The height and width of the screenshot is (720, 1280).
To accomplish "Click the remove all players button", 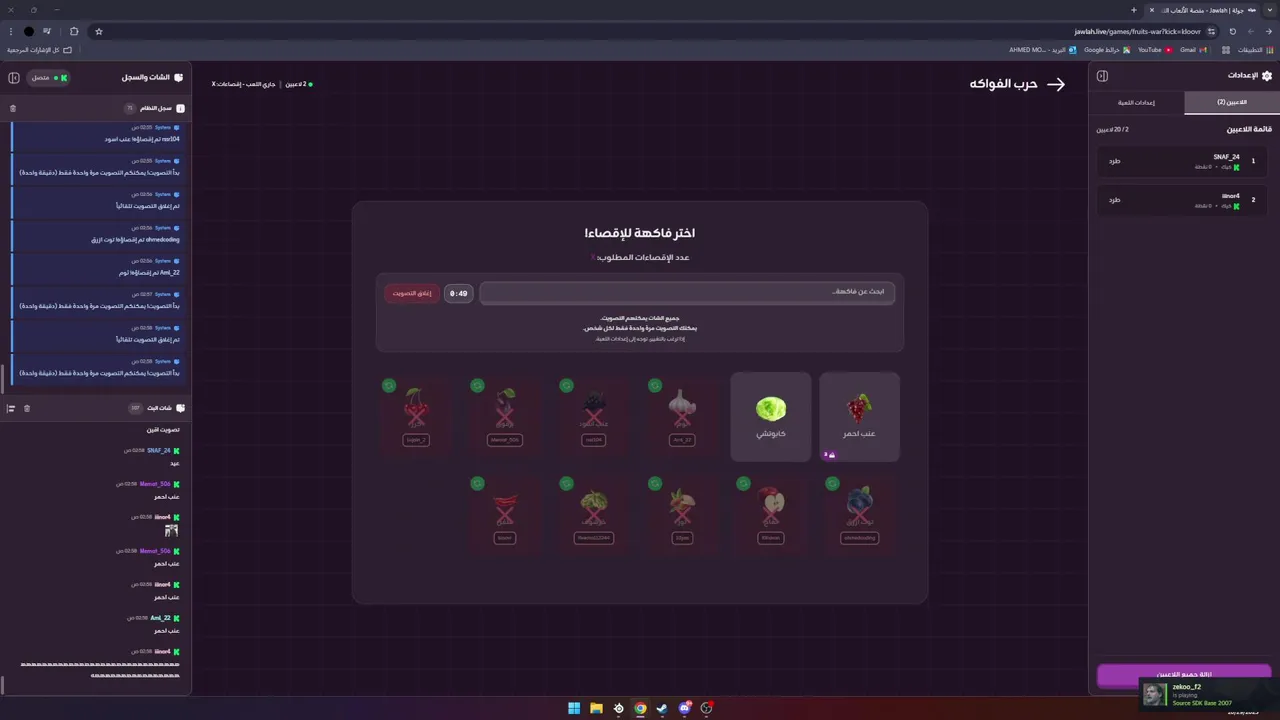I will (x=1184, y=675).
